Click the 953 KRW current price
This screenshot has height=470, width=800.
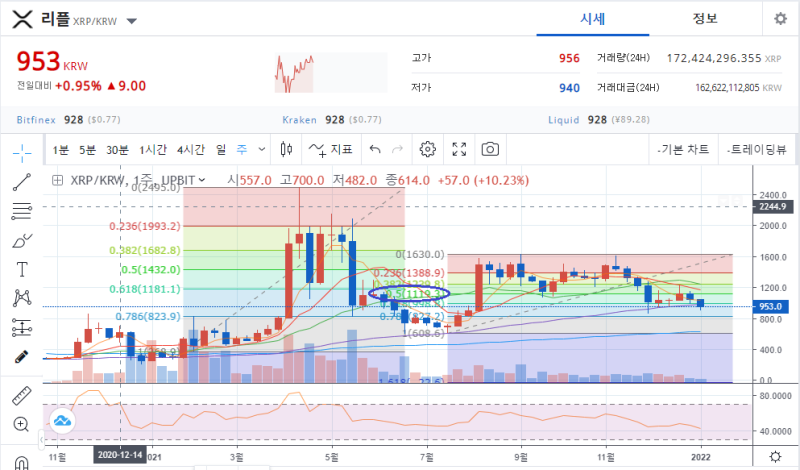click(52, 62)
